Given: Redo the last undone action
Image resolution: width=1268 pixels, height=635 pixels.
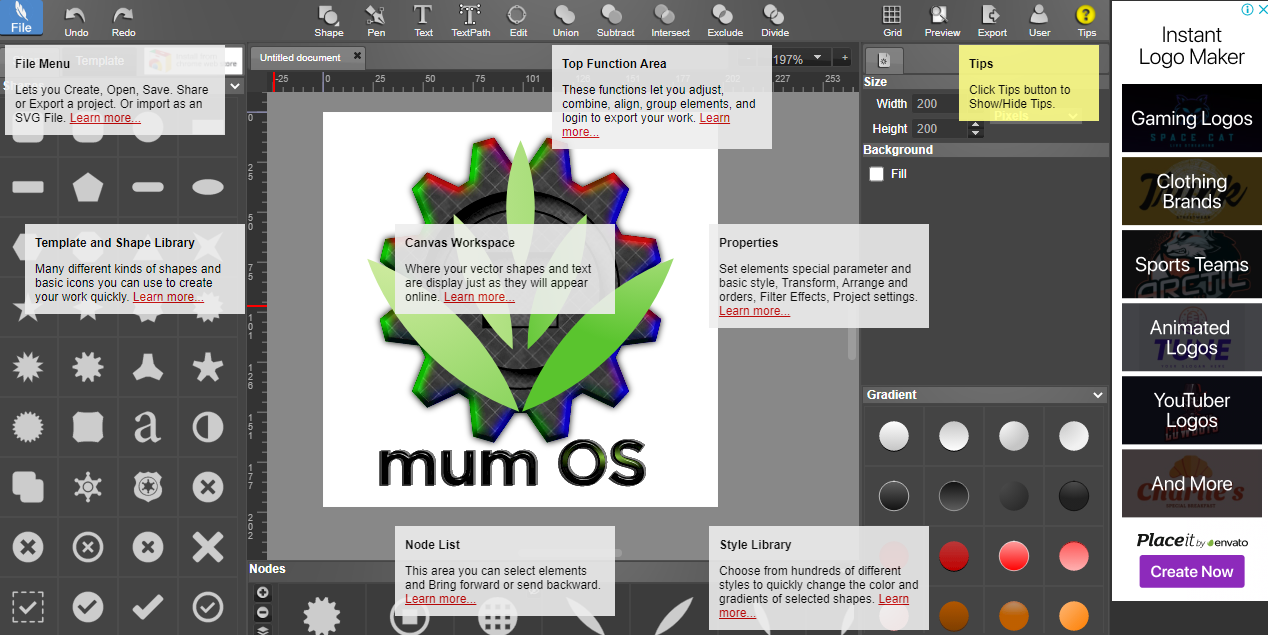Looking at the screenshot, I should (123, 20).
